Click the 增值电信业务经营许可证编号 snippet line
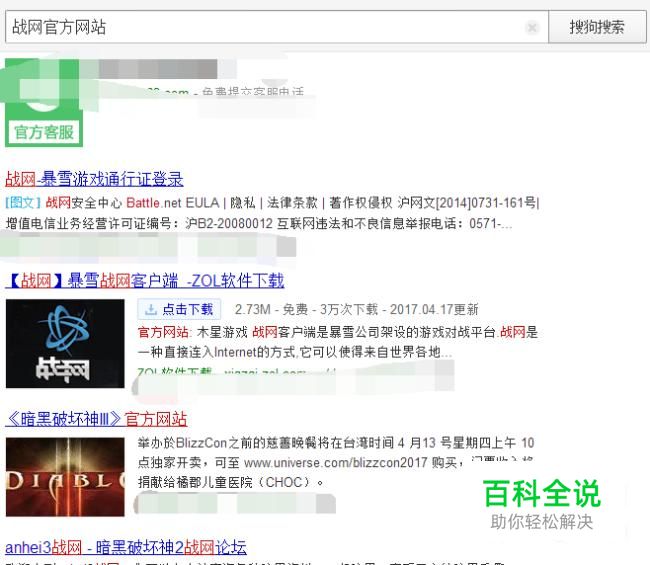 [259, 223]
